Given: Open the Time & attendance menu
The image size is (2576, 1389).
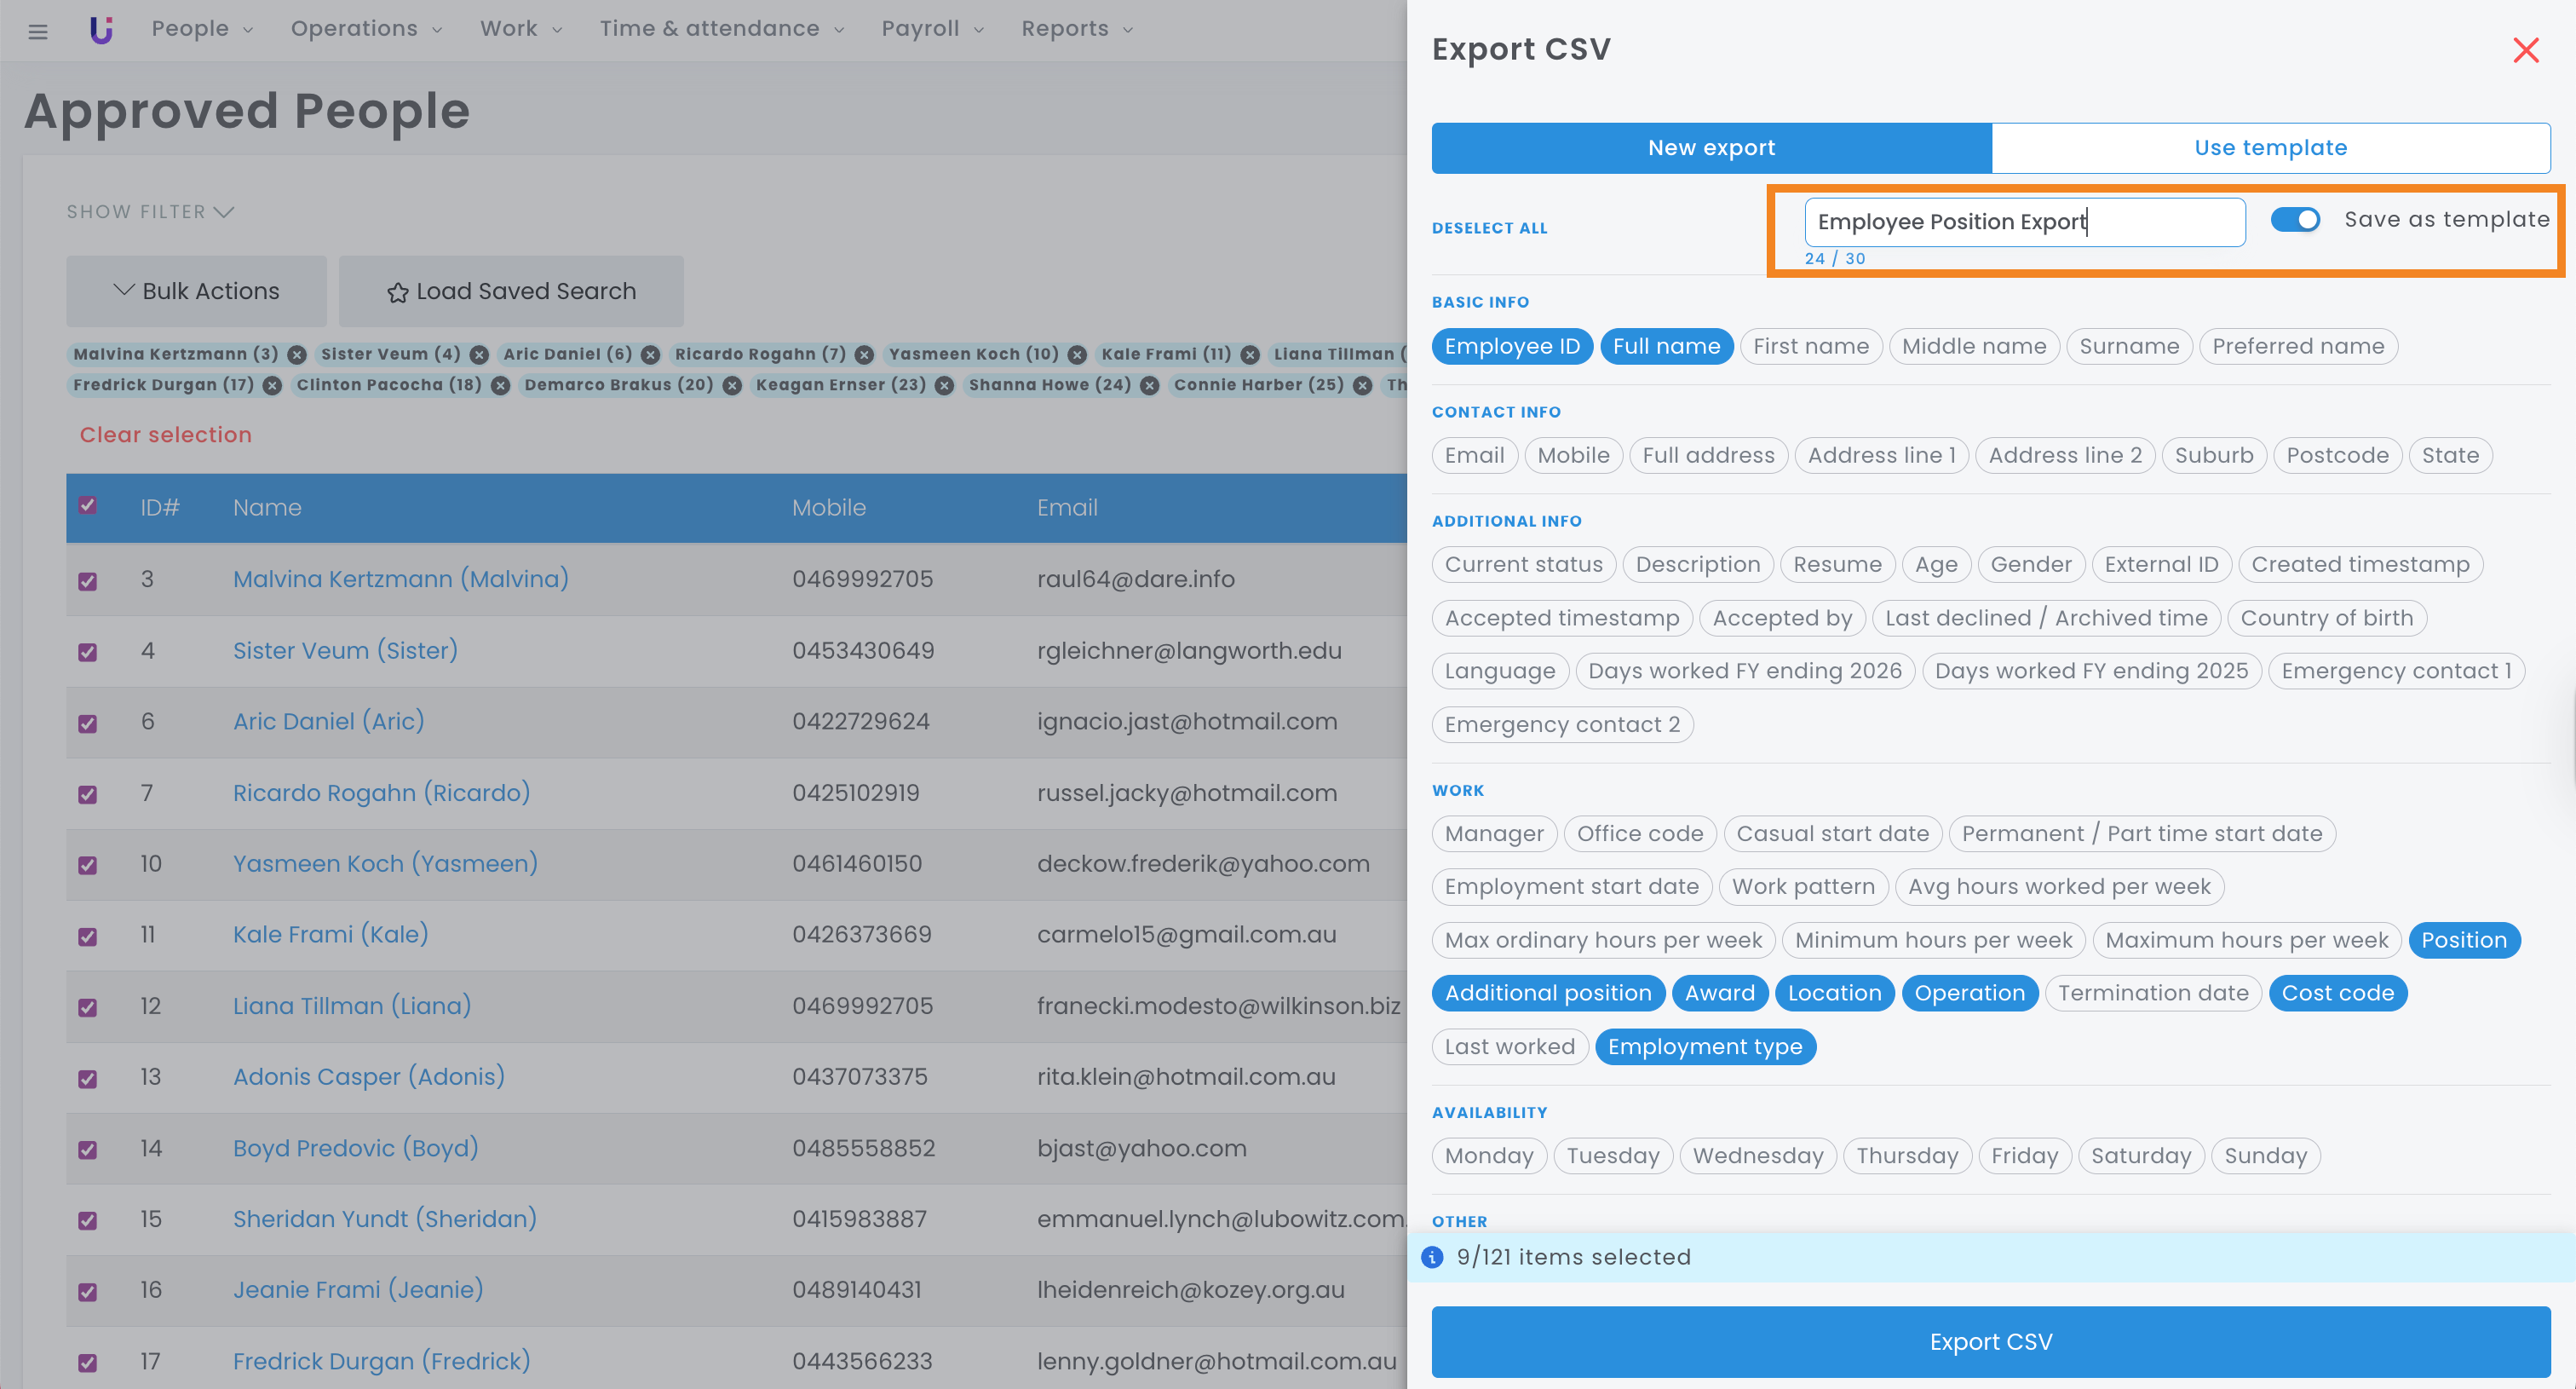Looking at the screenshot, I should click(x=721, y=29).
